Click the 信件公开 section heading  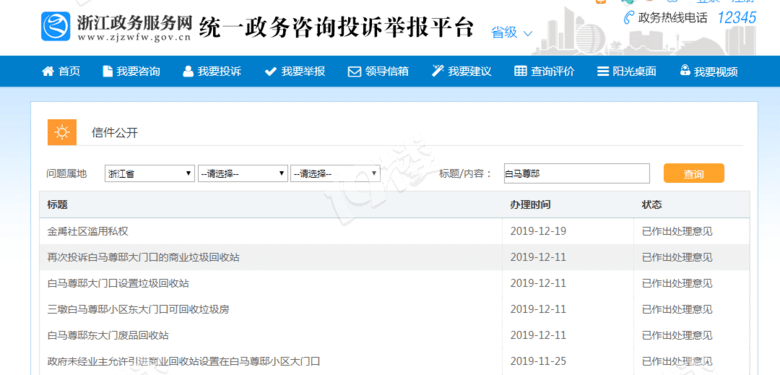(x=115, y=133)
